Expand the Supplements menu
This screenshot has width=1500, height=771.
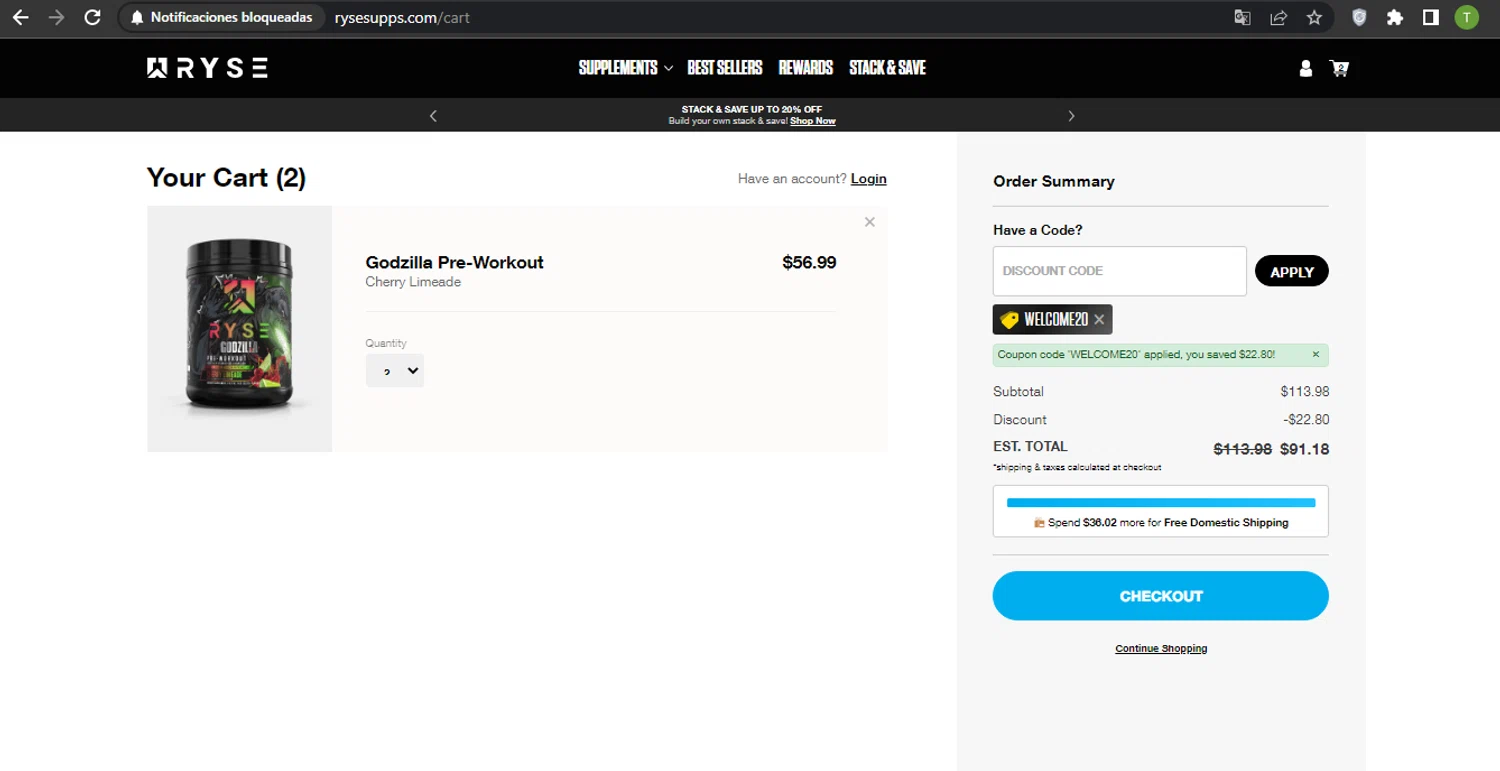coord(625,68)
